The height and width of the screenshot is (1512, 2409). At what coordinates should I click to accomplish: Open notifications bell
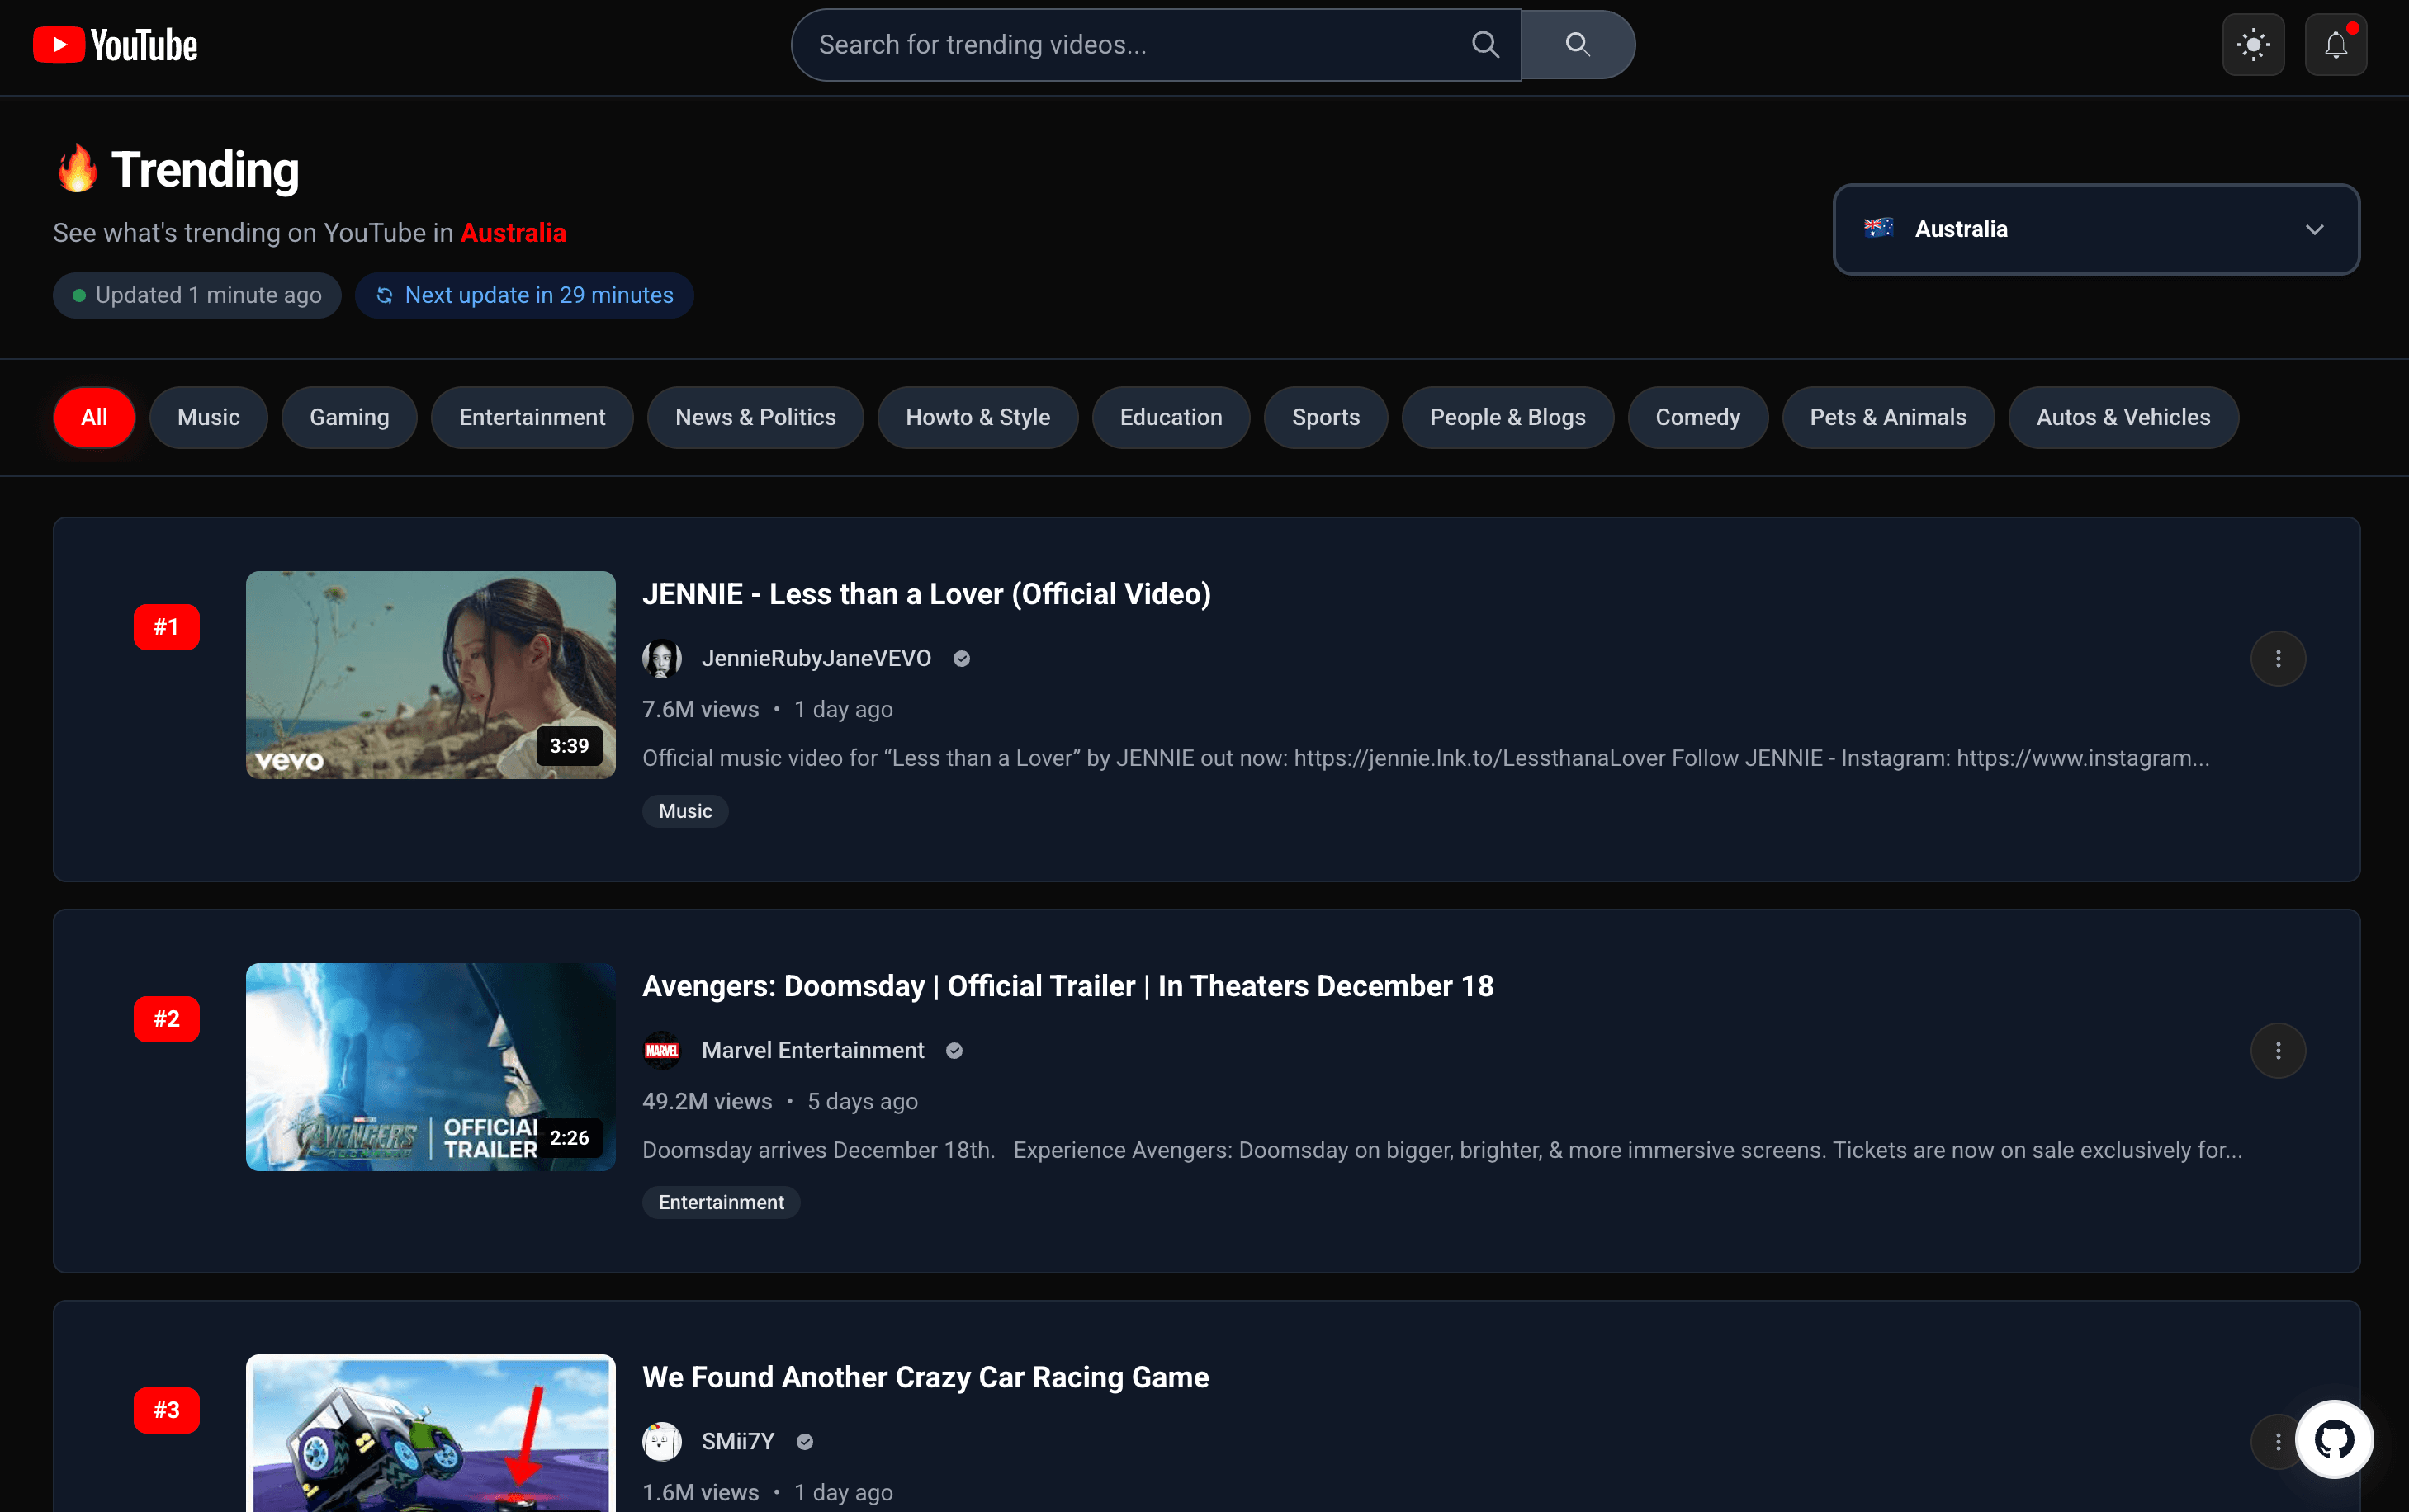[2336, 45]
